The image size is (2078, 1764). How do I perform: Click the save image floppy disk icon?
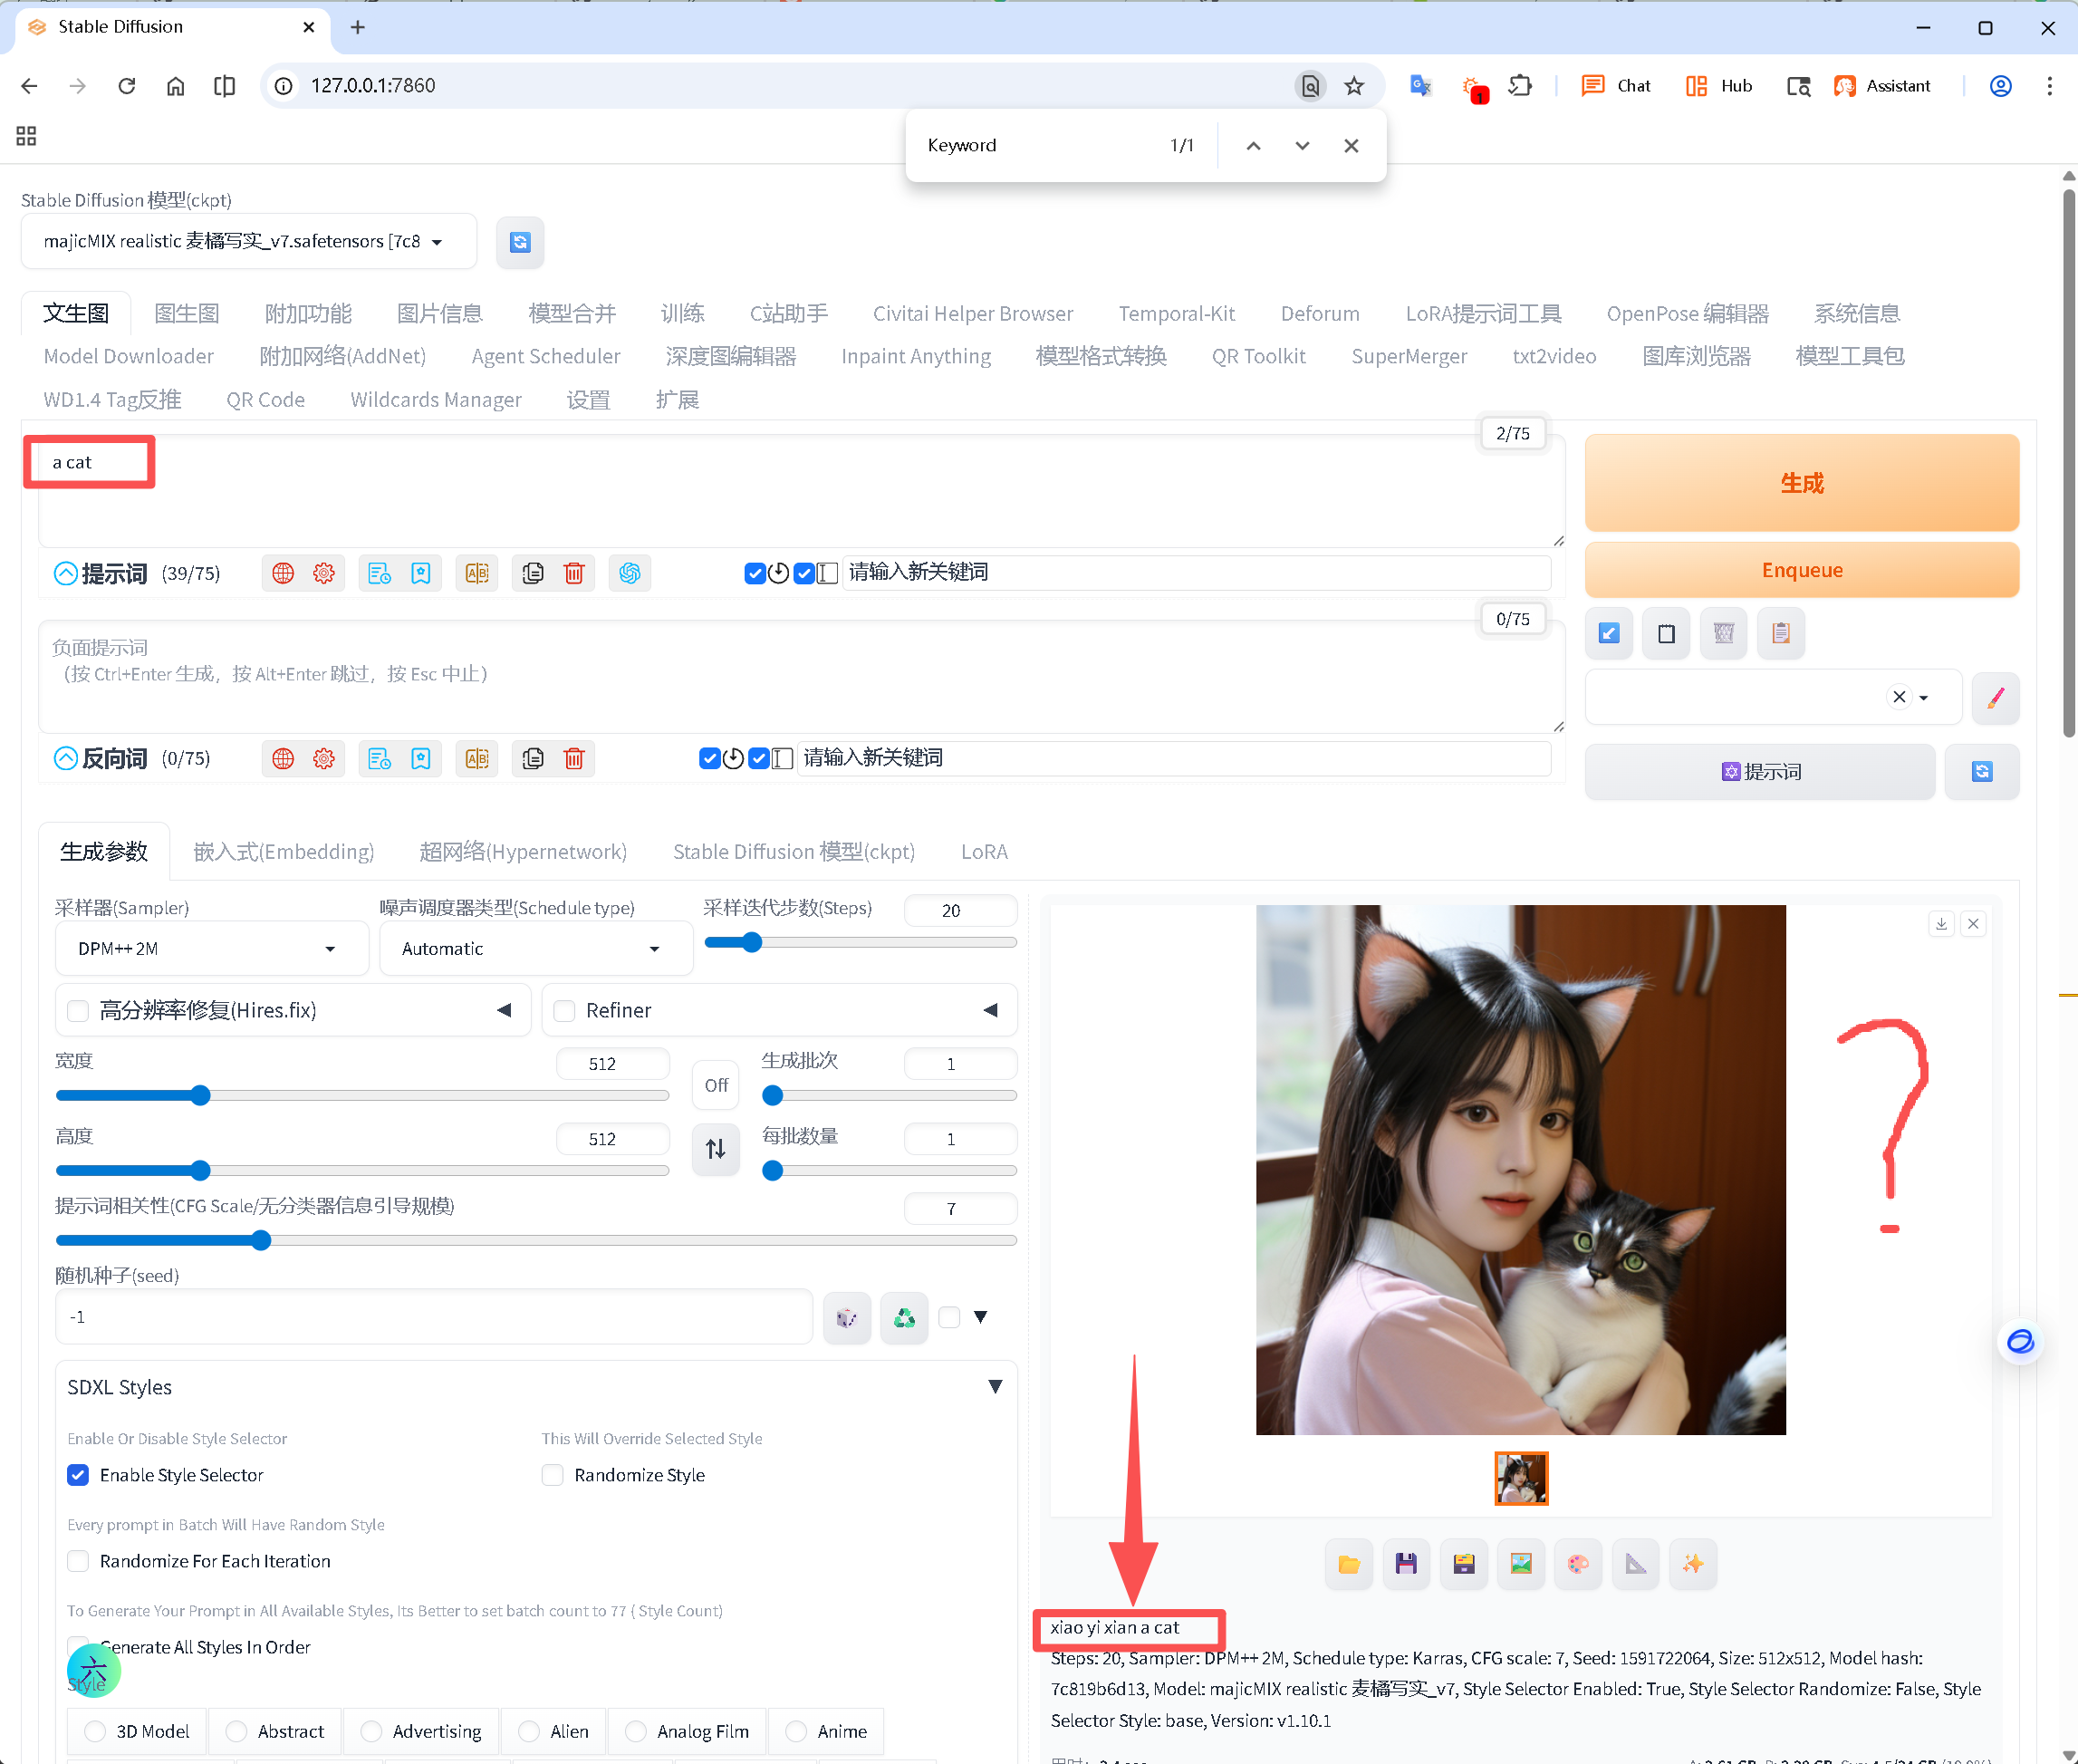[1406, 1564]
